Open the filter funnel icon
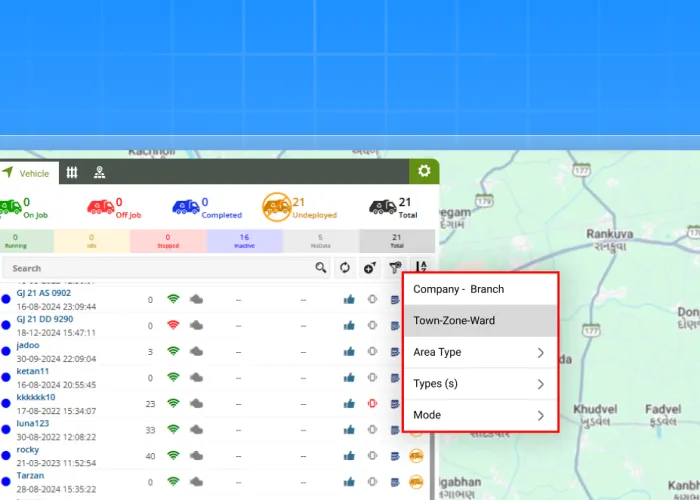Screen dimensions: 700x500 [396, 268]
